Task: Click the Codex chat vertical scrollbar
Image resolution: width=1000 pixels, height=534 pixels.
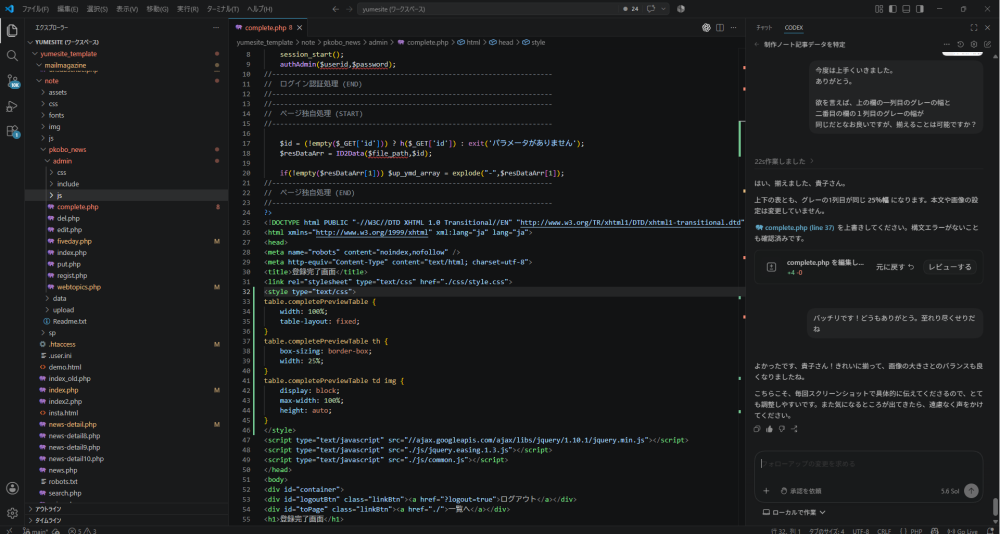Action: click(x=996, y=507)
